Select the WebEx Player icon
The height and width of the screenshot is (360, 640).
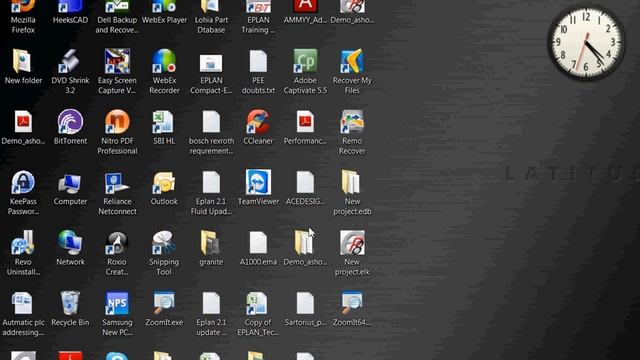pos(164,12)
